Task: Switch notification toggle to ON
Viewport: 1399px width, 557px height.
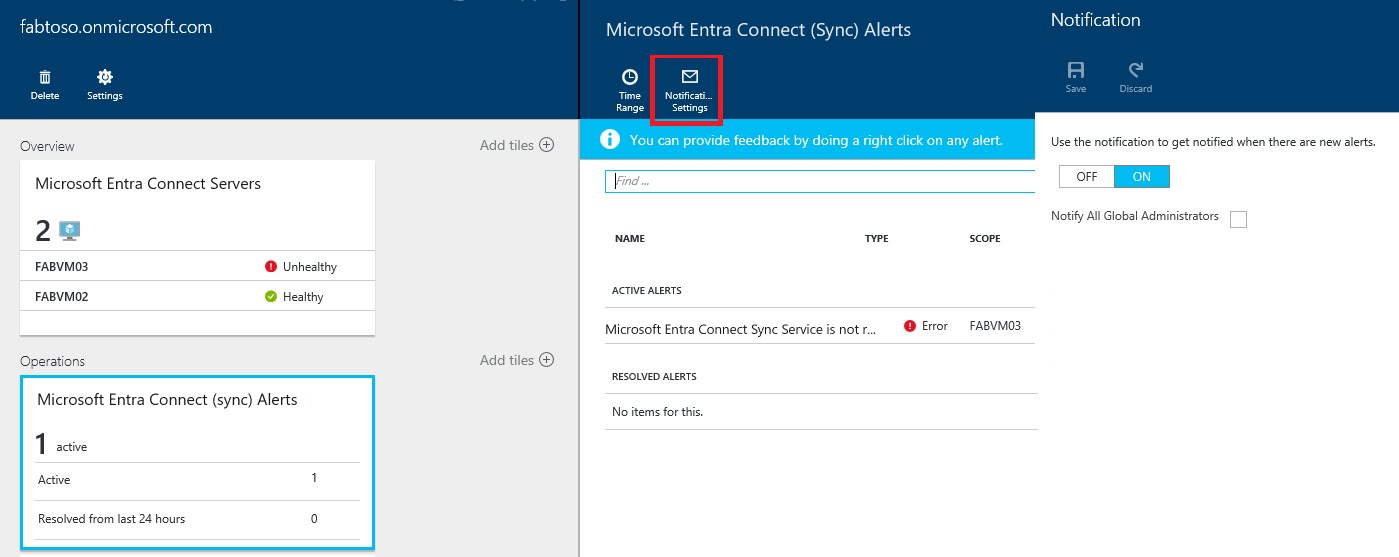Action: pos(1142,176)
